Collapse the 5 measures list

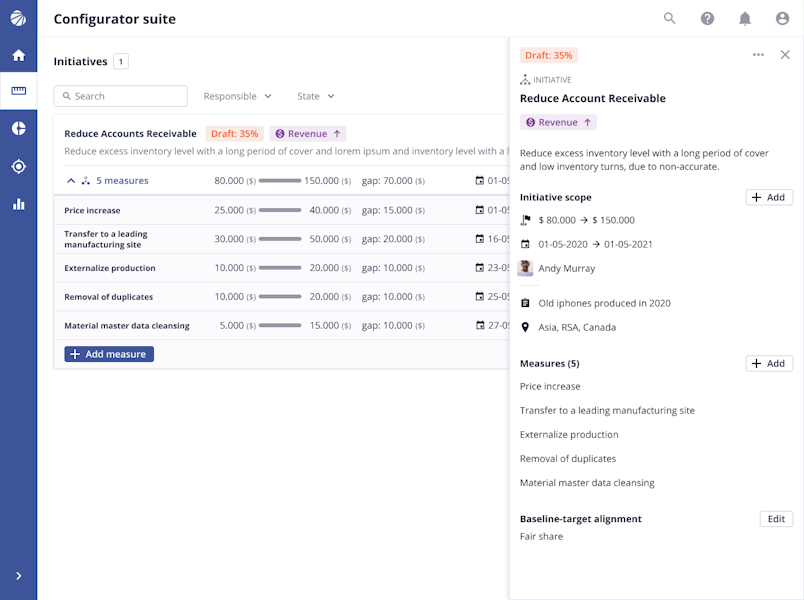tap(71, 181)
